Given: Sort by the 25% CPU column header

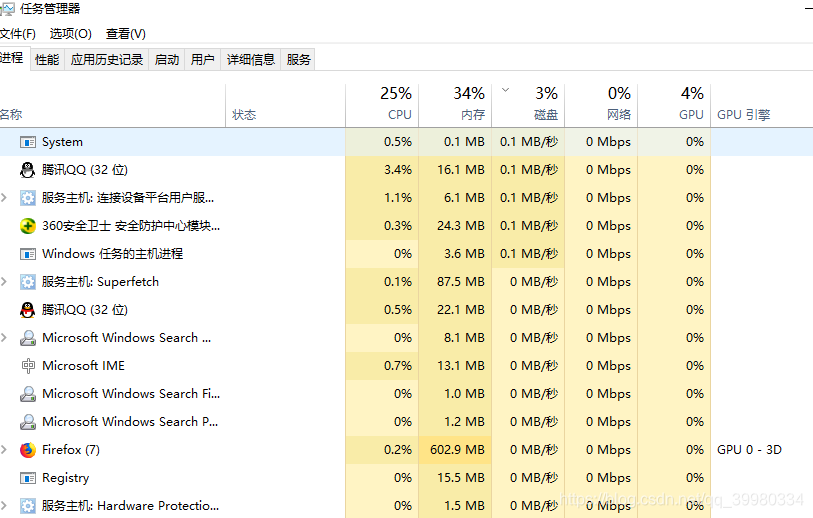Looking at the screenshot, I should [x=382, y=106].
